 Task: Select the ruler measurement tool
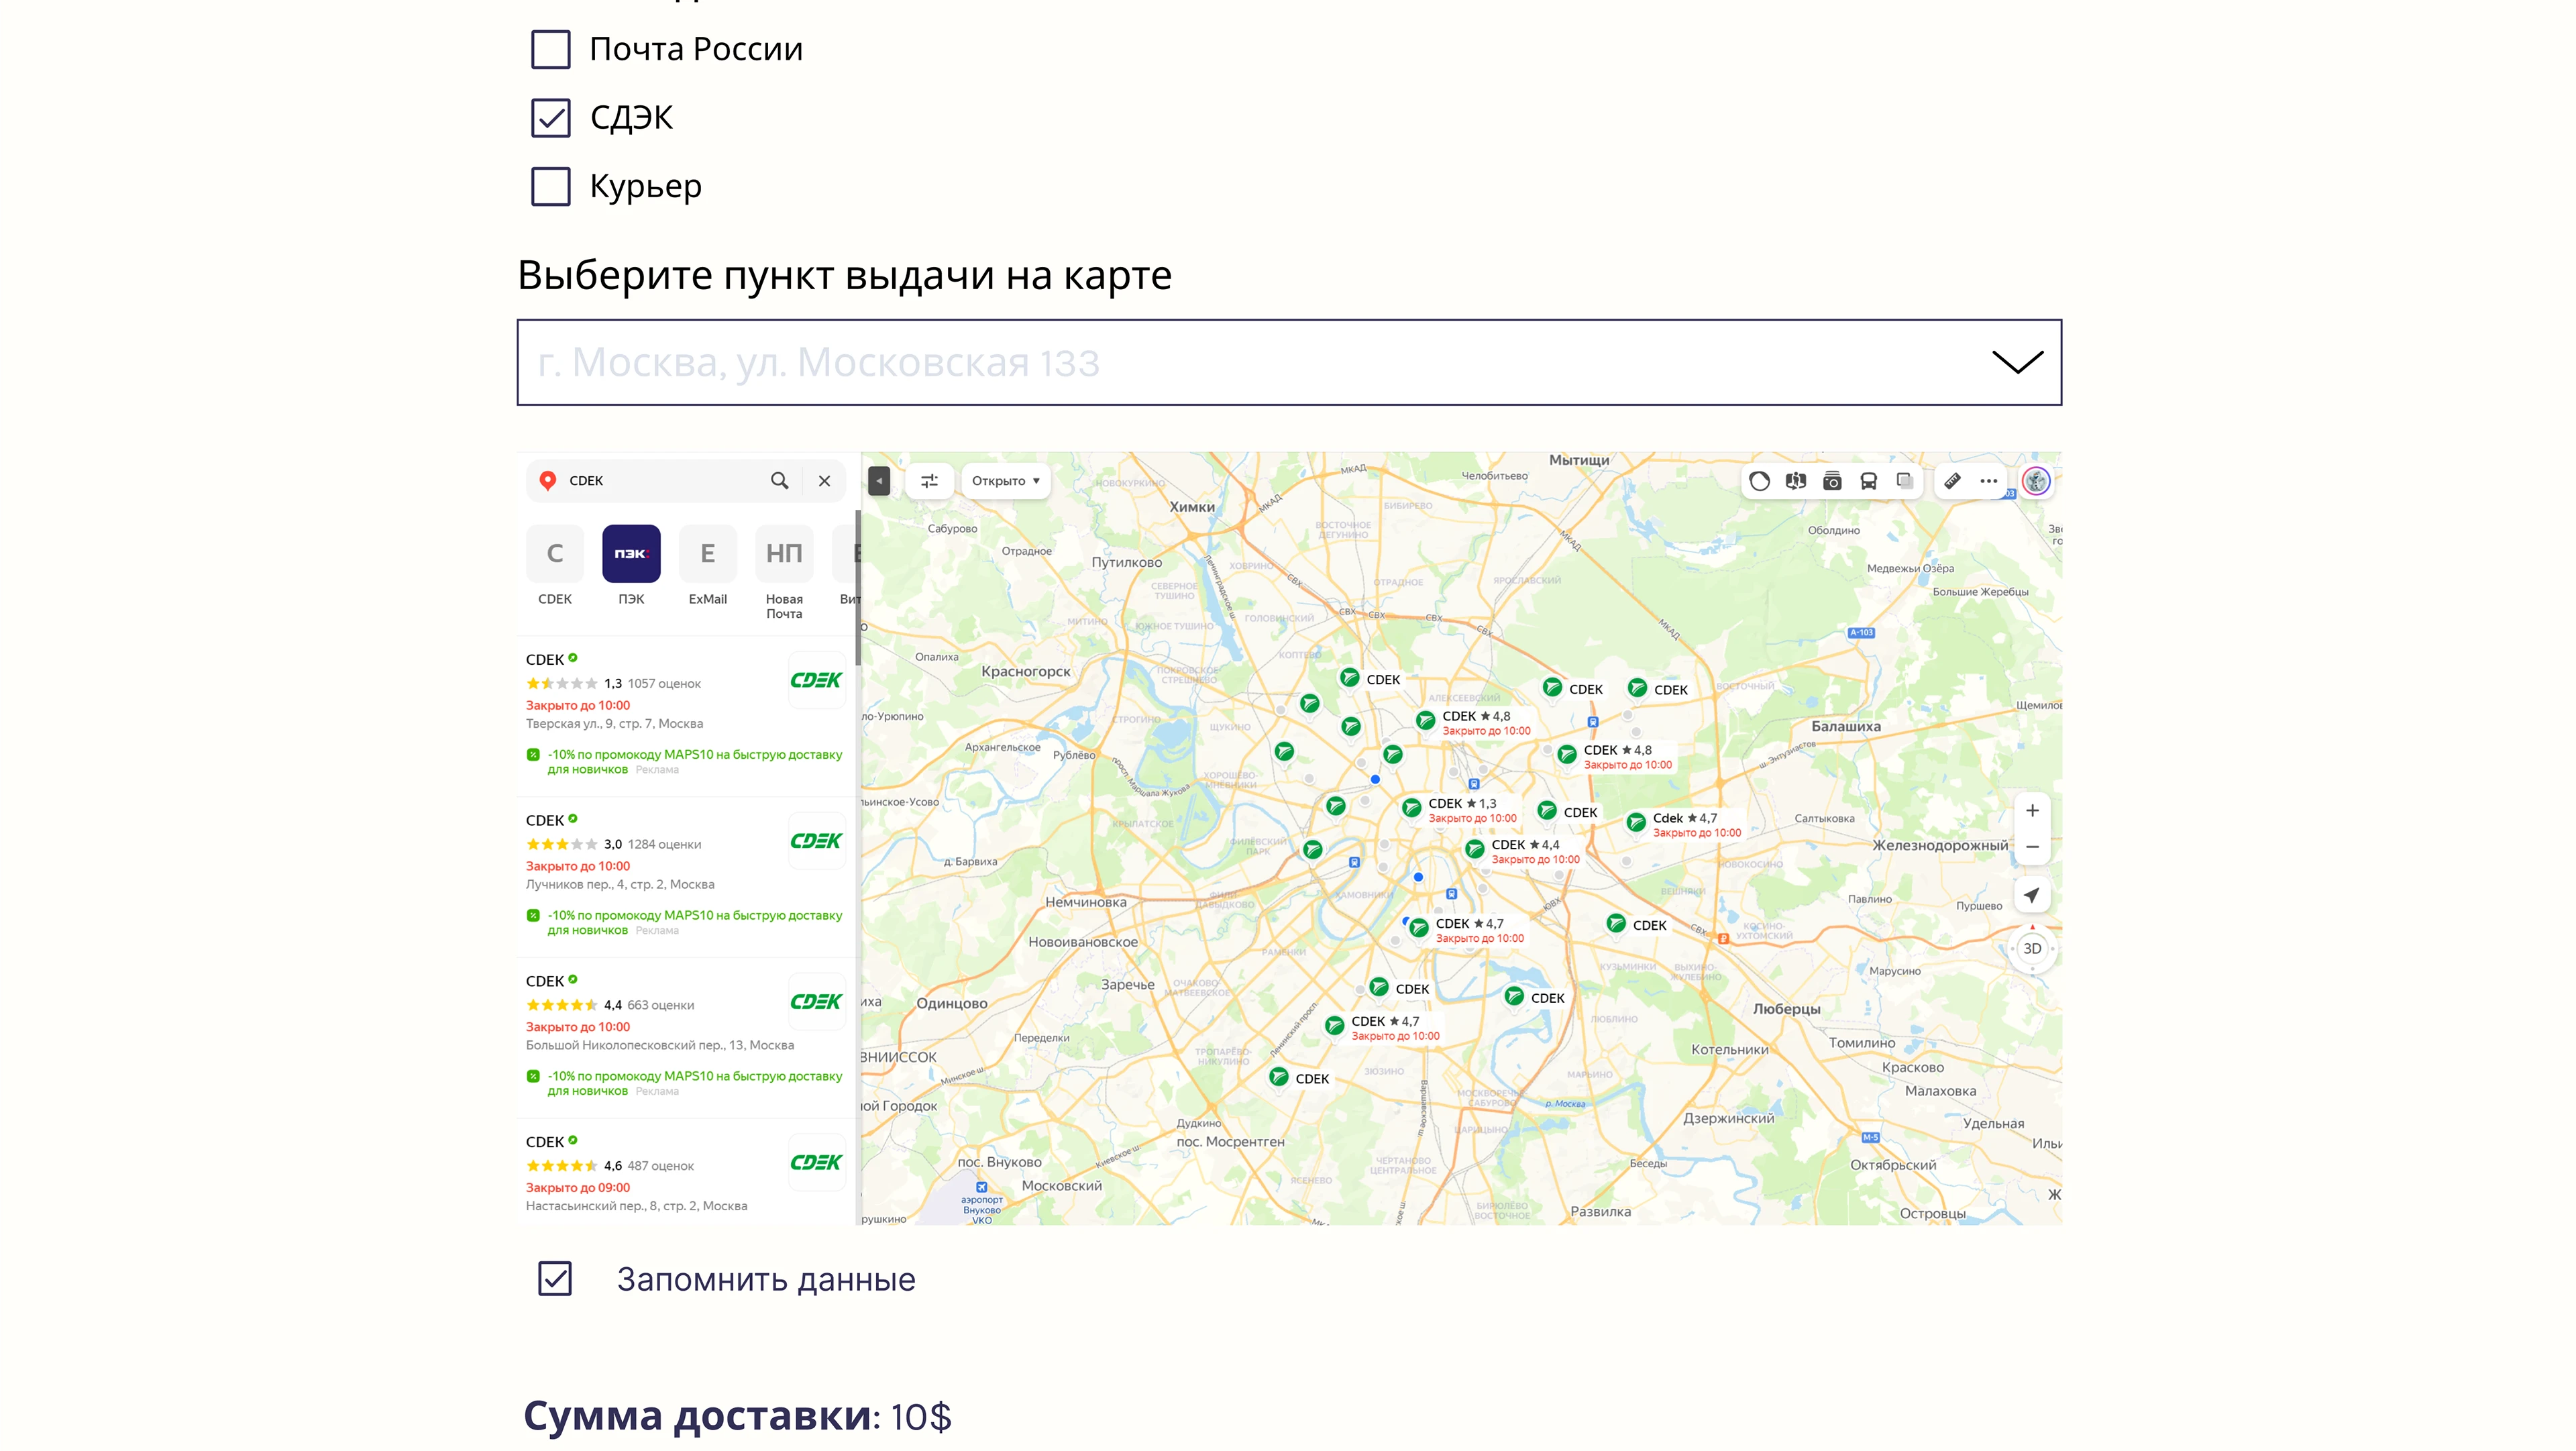coord(1952,481)
